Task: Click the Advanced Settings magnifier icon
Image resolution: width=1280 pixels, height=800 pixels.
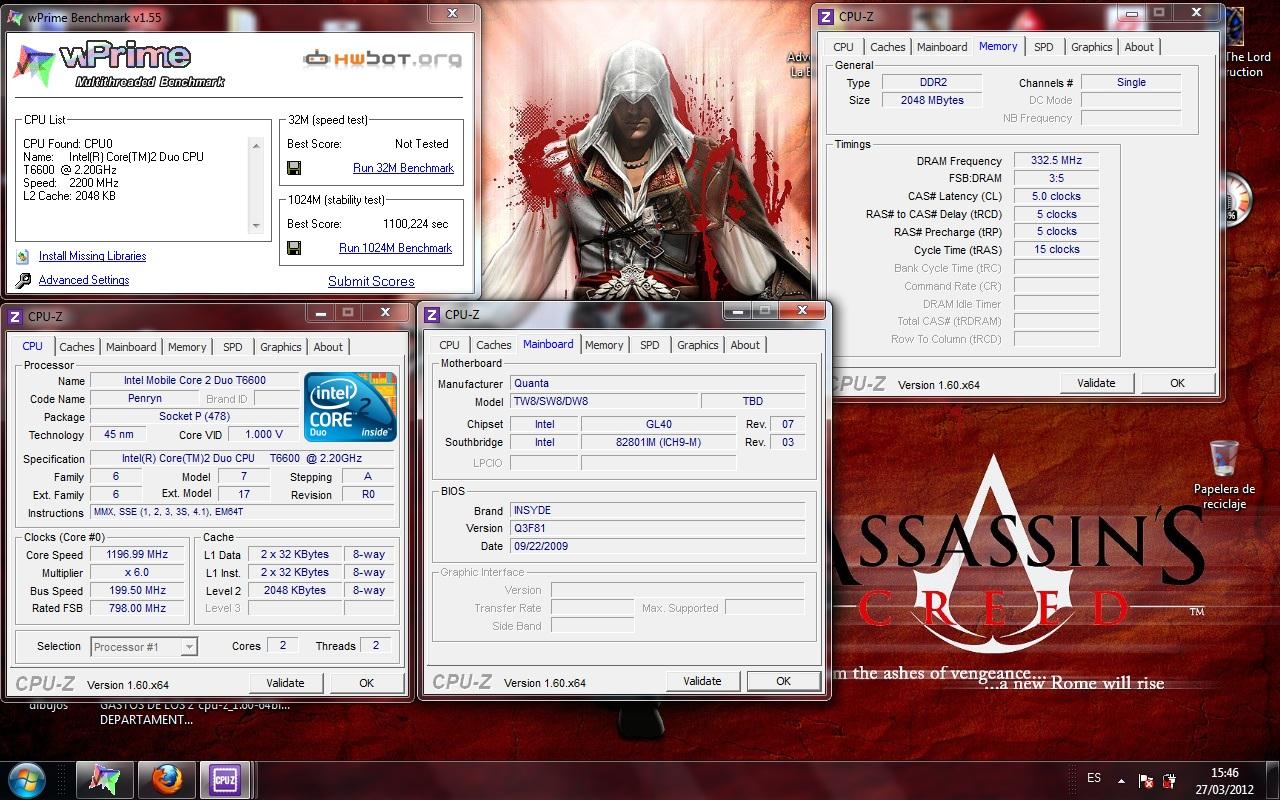Action: [x=23, y=280]
